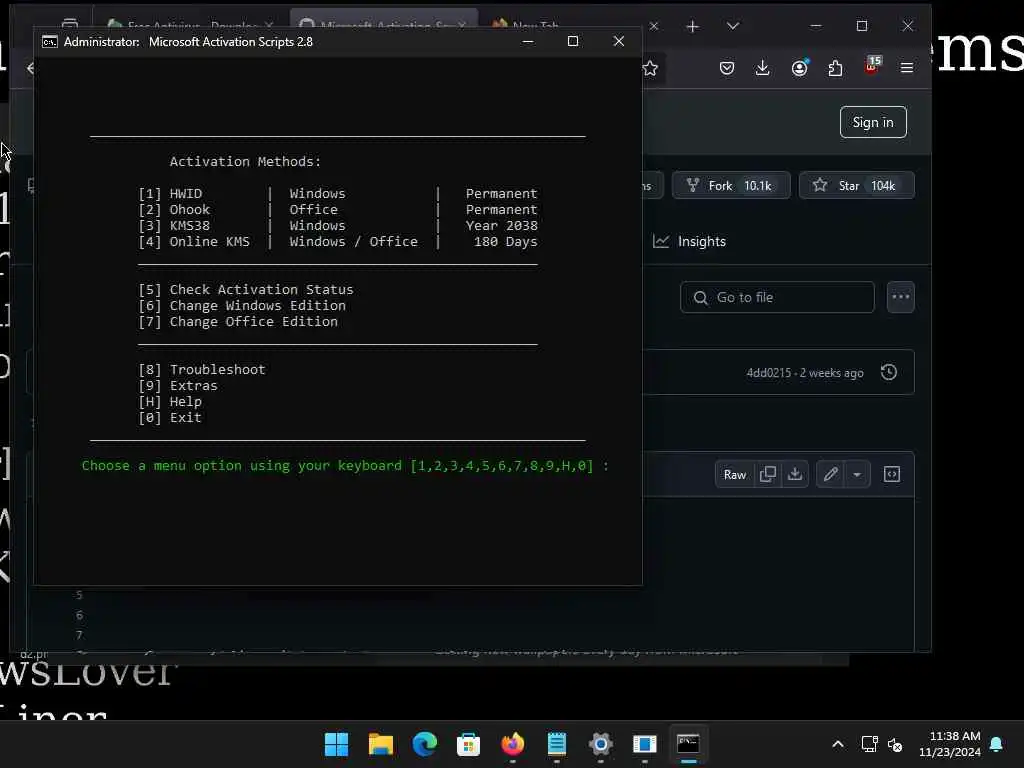The width and height of the screenshot is (1024, 768).
Task: Open the network status tray icon
Action: tap(869, 744)
